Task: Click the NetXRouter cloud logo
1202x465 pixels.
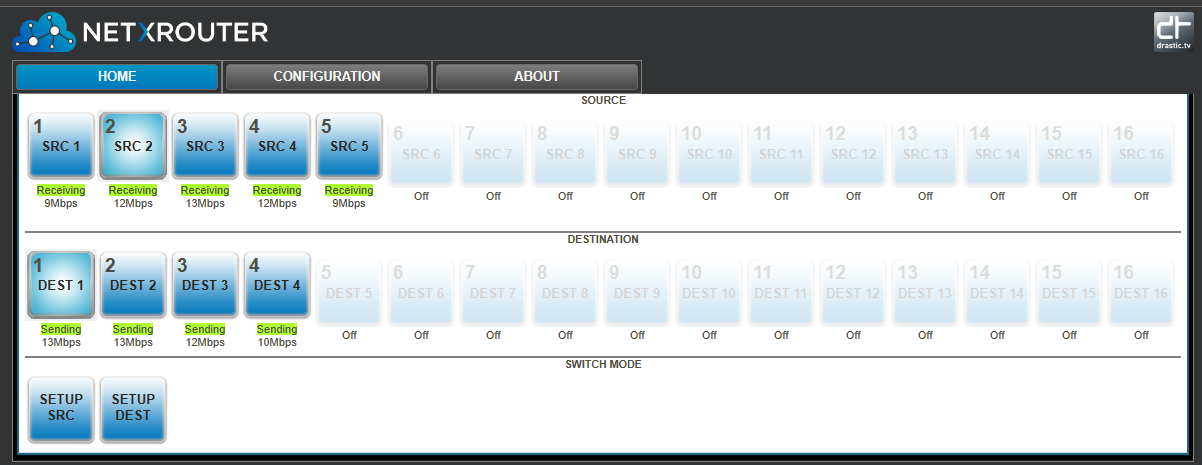Action: (x=43, y=31)
